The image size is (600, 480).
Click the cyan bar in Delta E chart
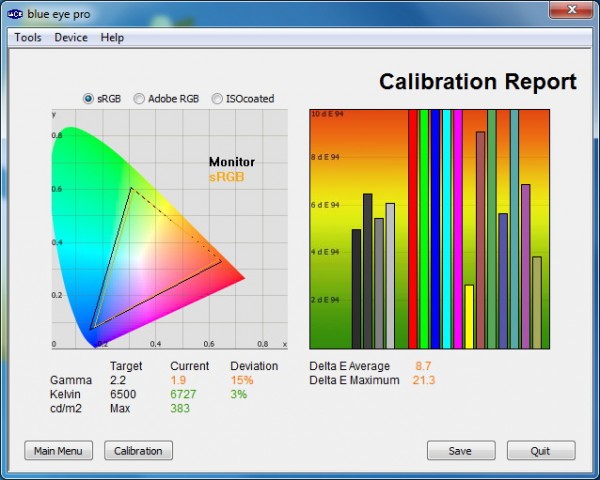point(447,229)
